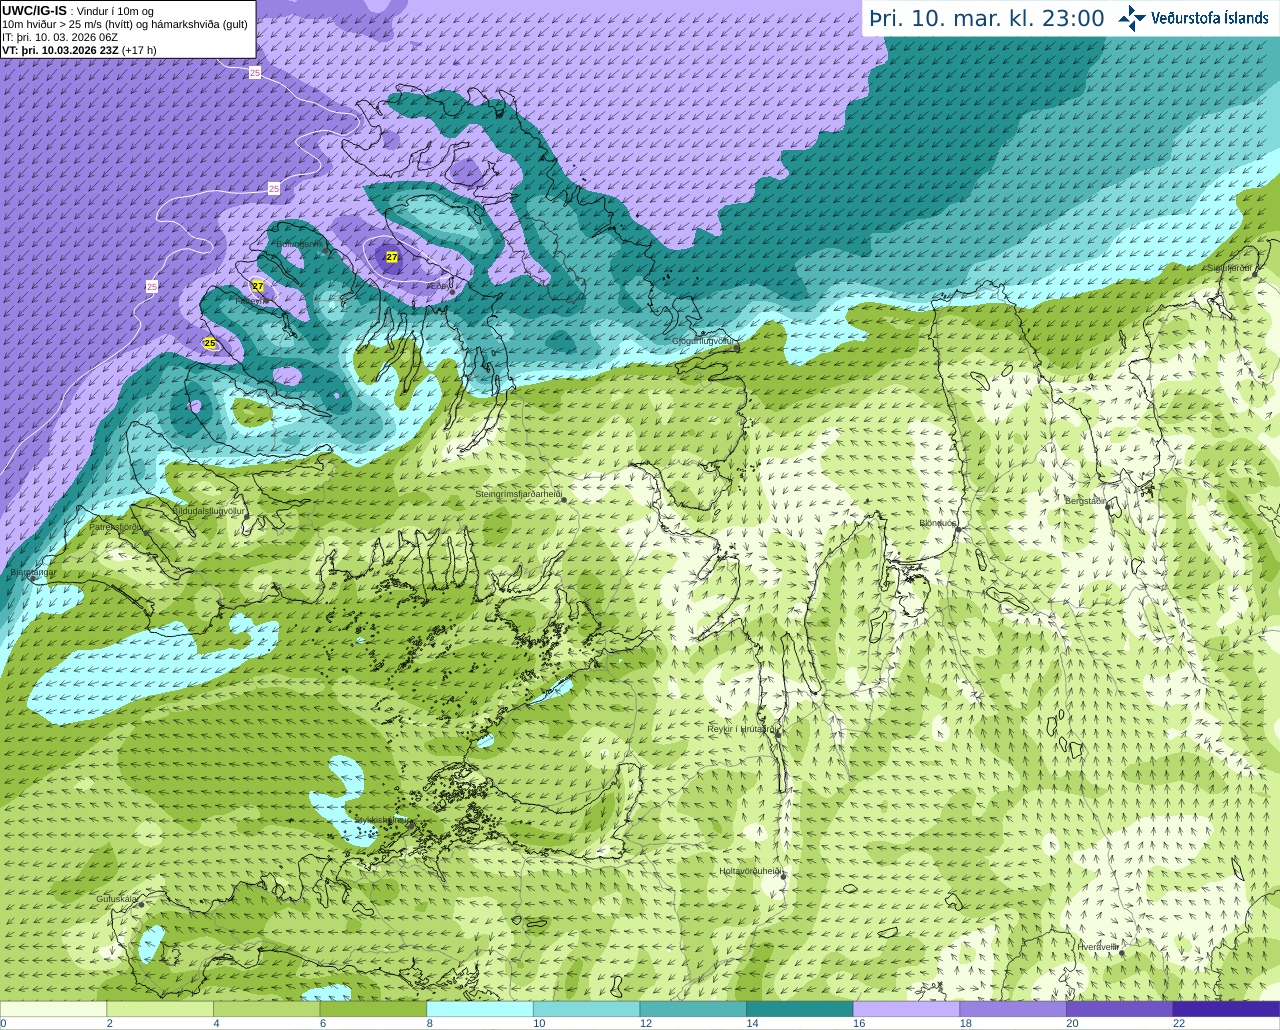Click the Hveravellir station label
The height and width of the screenshot is (1030, 1280).
coord(1097,946)
